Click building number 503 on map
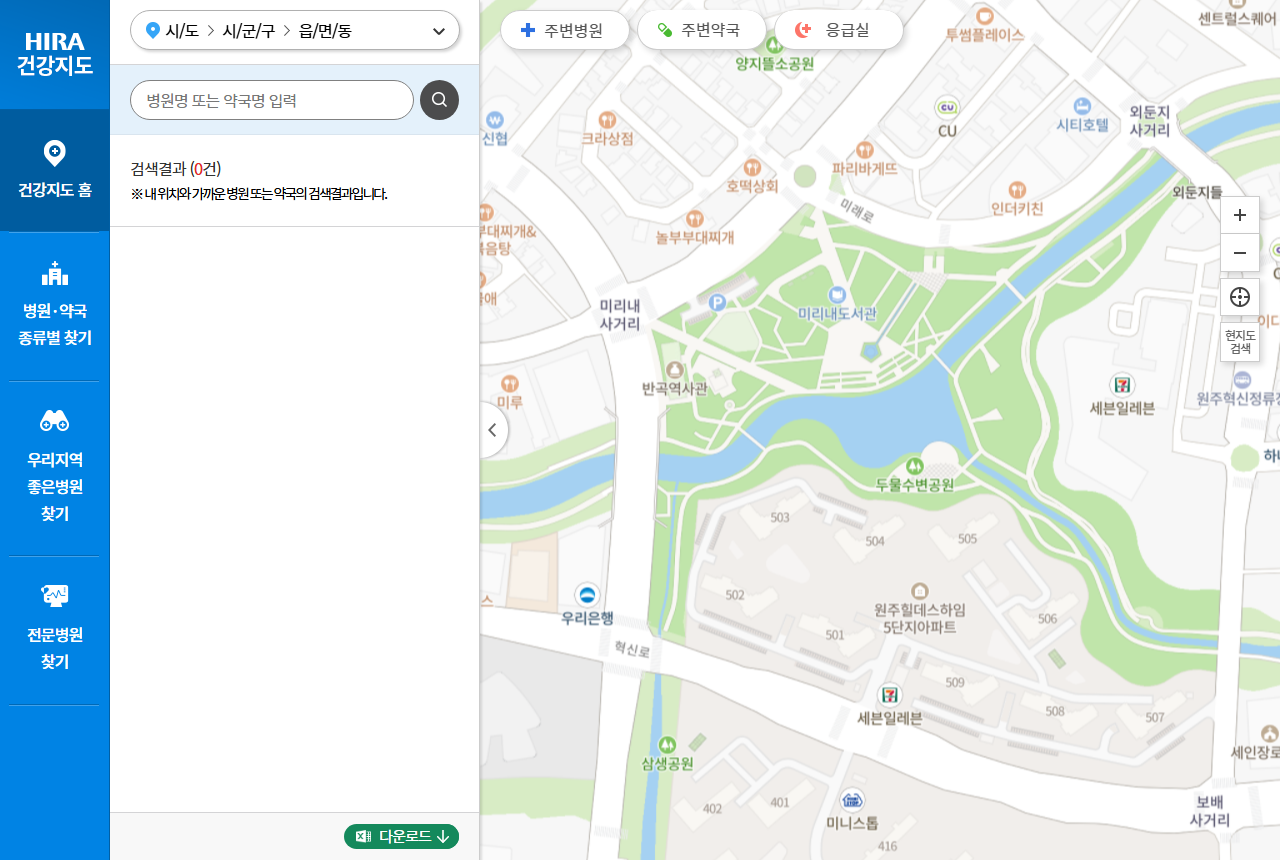The height and width of the screenshot is (860, 1280). pyautogui.click(x=780, y=517)
